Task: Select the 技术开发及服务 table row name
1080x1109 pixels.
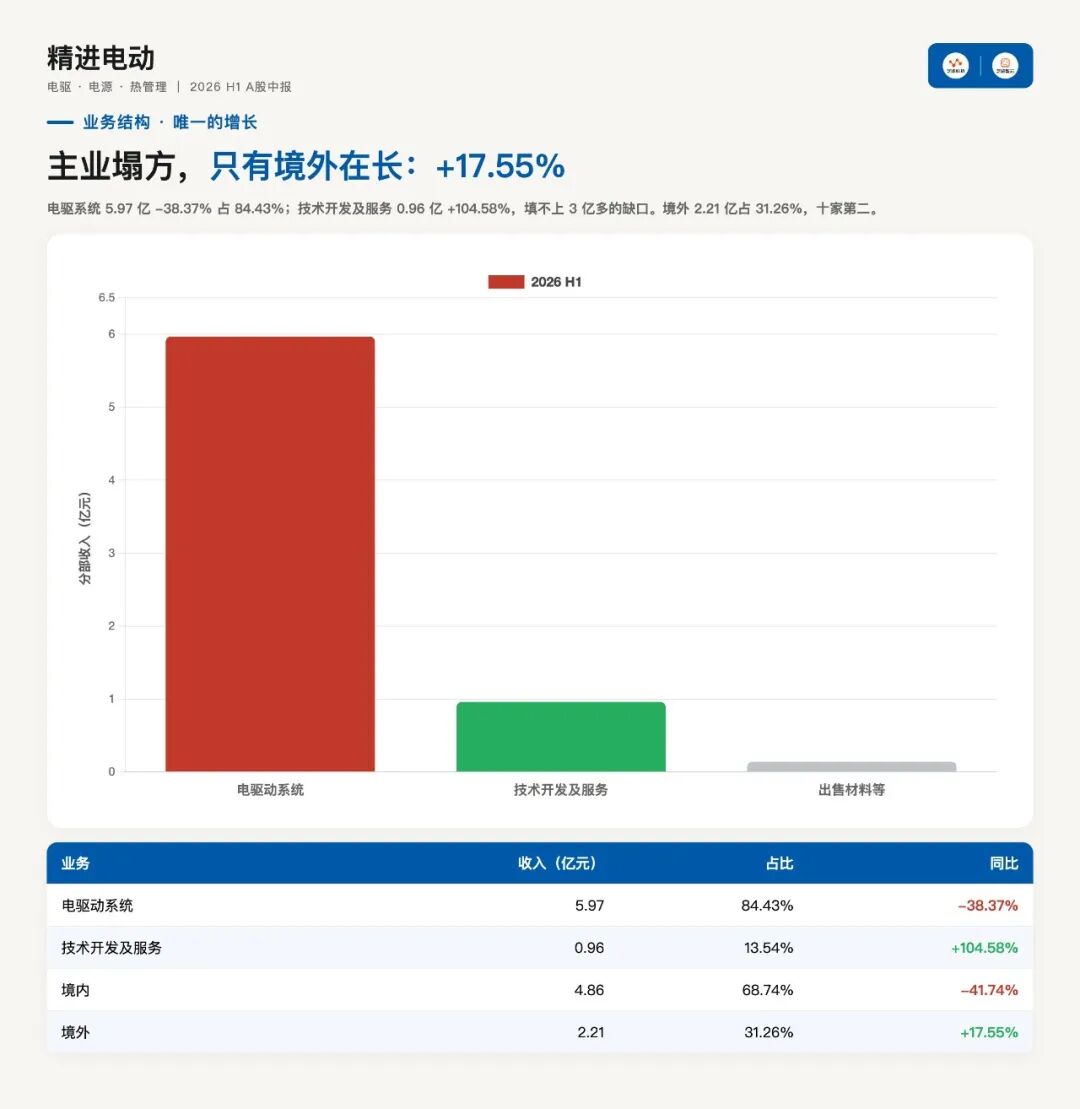Action: click(112, 948)
